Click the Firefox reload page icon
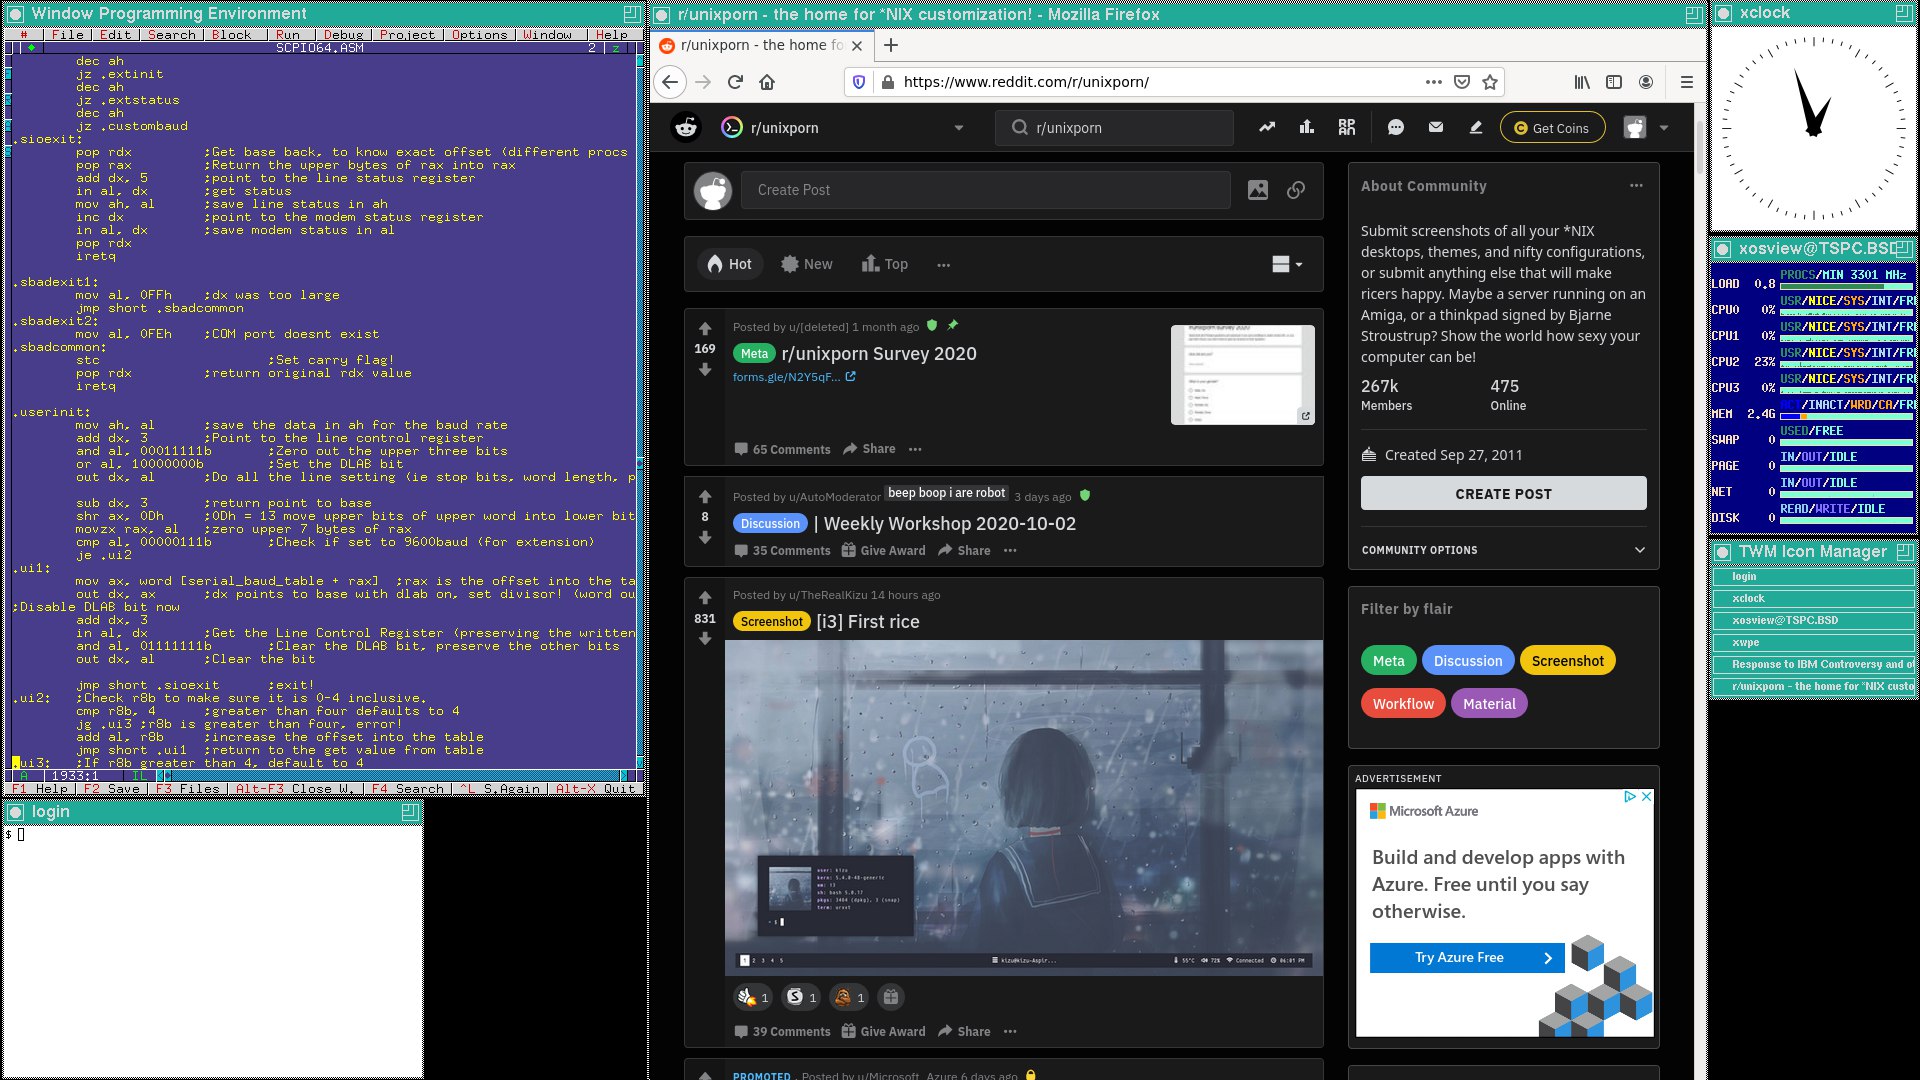 pyautogui.click(x=735, y=82)
